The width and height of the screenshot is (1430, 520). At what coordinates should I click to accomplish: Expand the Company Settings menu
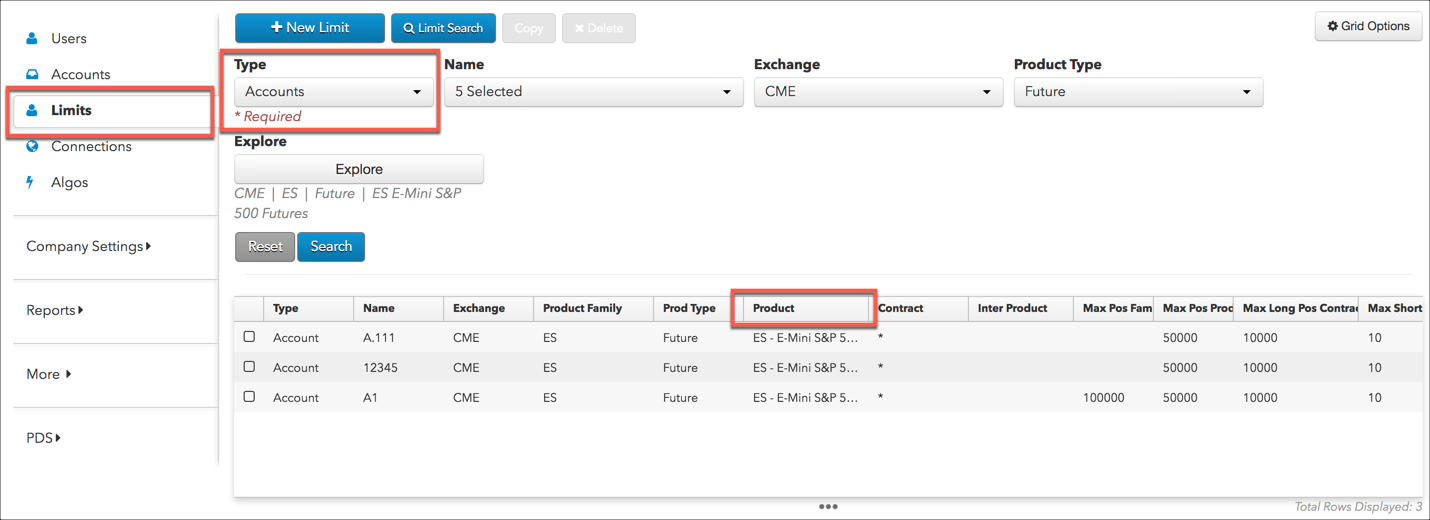[89, 246]
